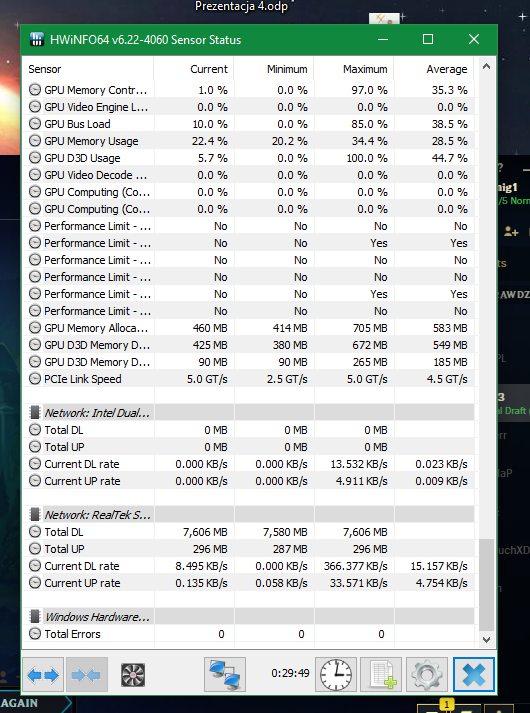Close sensors with the blue X button
The width and height of the screenshot is (530, 713).
473,675
